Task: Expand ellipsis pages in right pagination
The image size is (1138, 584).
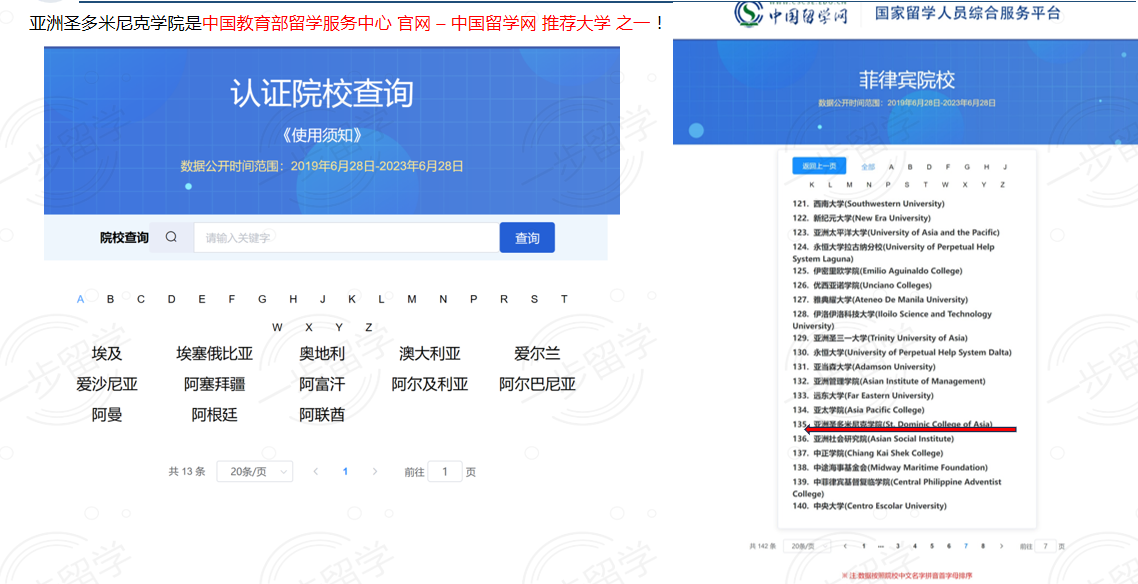Action: coord(880,546)
